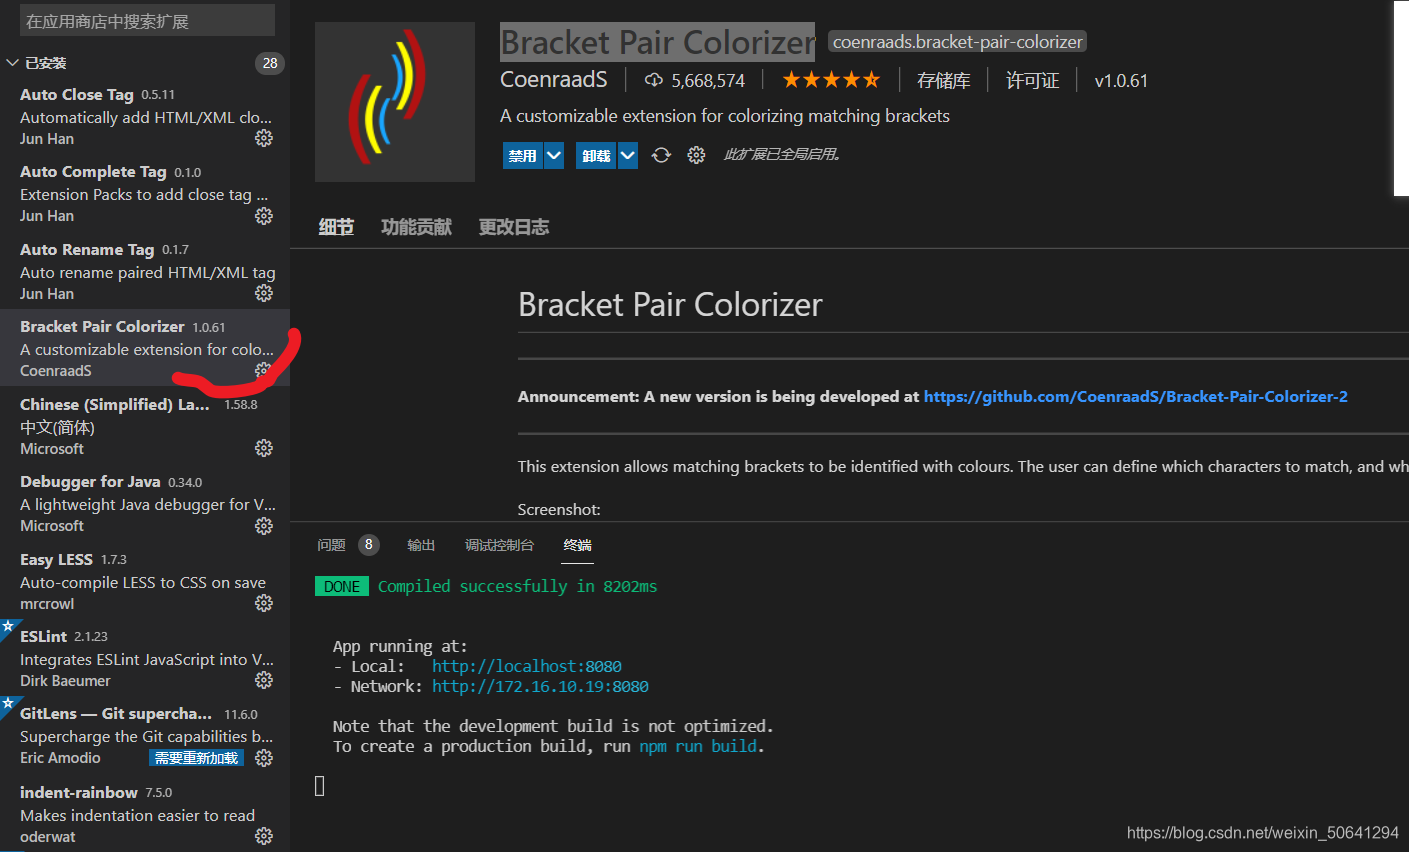This screenshot has width=1409, height=852.
Task: Open settings gear for Chinese (Simplified) Language Pack
Action: tap(263, 448)
